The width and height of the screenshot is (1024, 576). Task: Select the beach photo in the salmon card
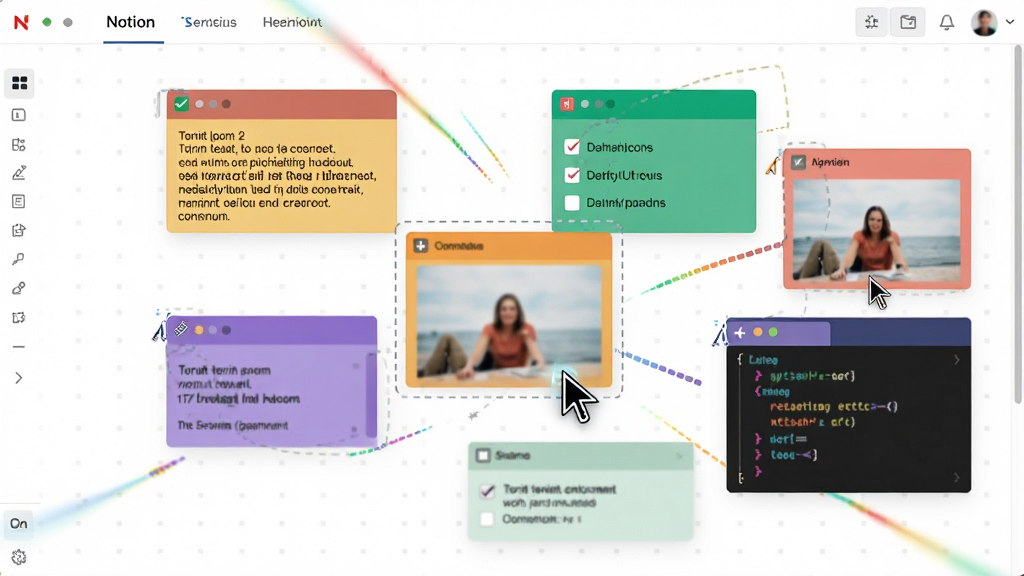pyautogui.click(x=876, y=229)
